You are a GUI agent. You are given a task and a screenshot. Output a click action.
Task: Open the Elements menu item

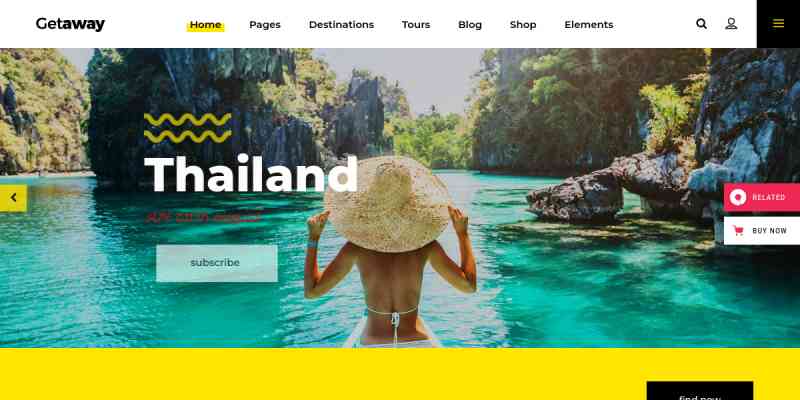pyautogui.click(x=589, y=24)
